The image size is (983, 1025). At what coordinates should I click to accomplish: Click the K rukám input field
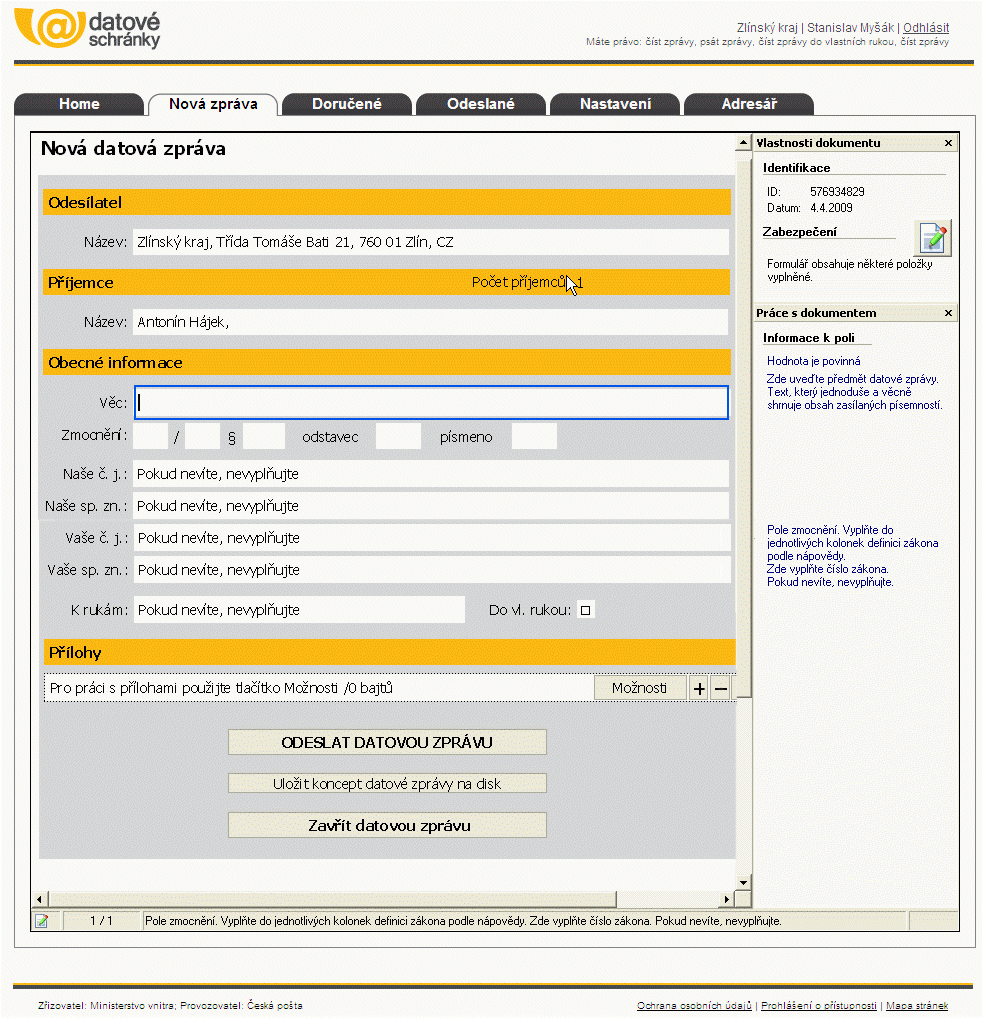pyautogui.click(x=299, y=610)
